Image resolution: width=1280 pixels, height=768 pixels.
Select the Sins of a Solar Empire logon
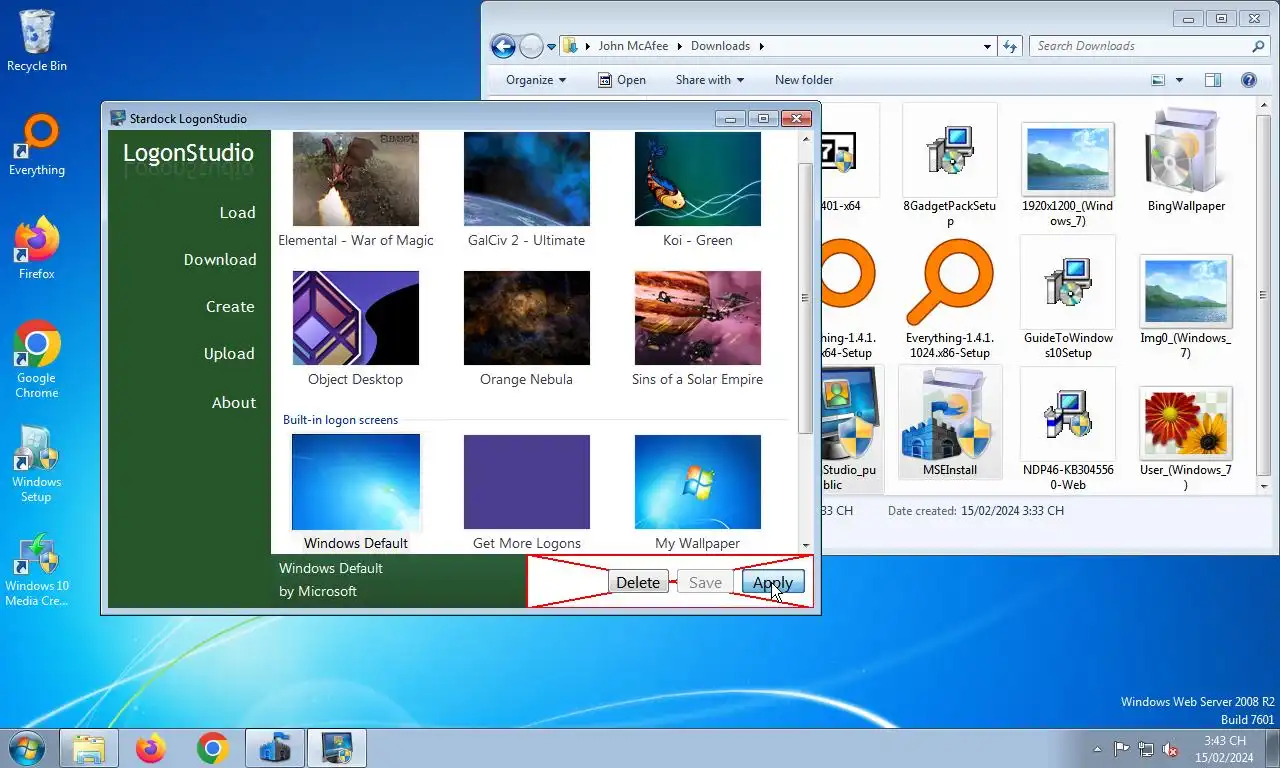coord(698,330)
